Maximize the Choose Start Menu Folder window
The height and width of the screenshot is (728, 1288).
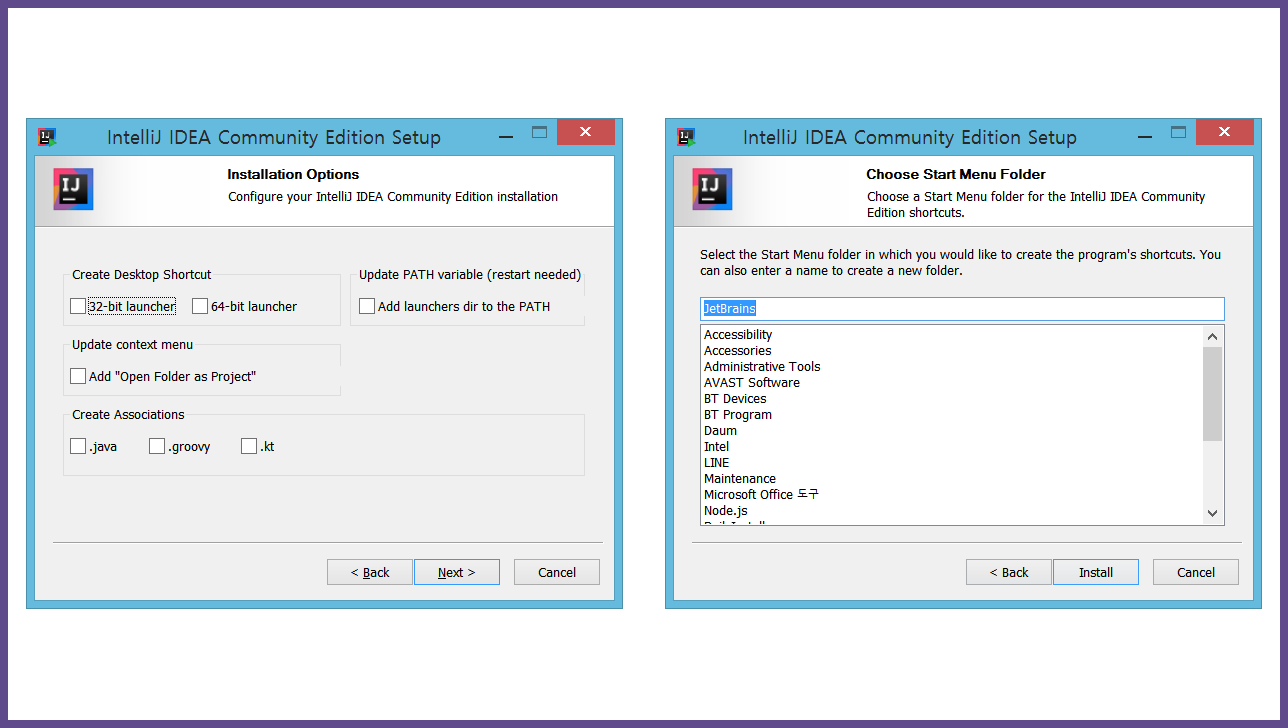click(x=1179, y=132)
